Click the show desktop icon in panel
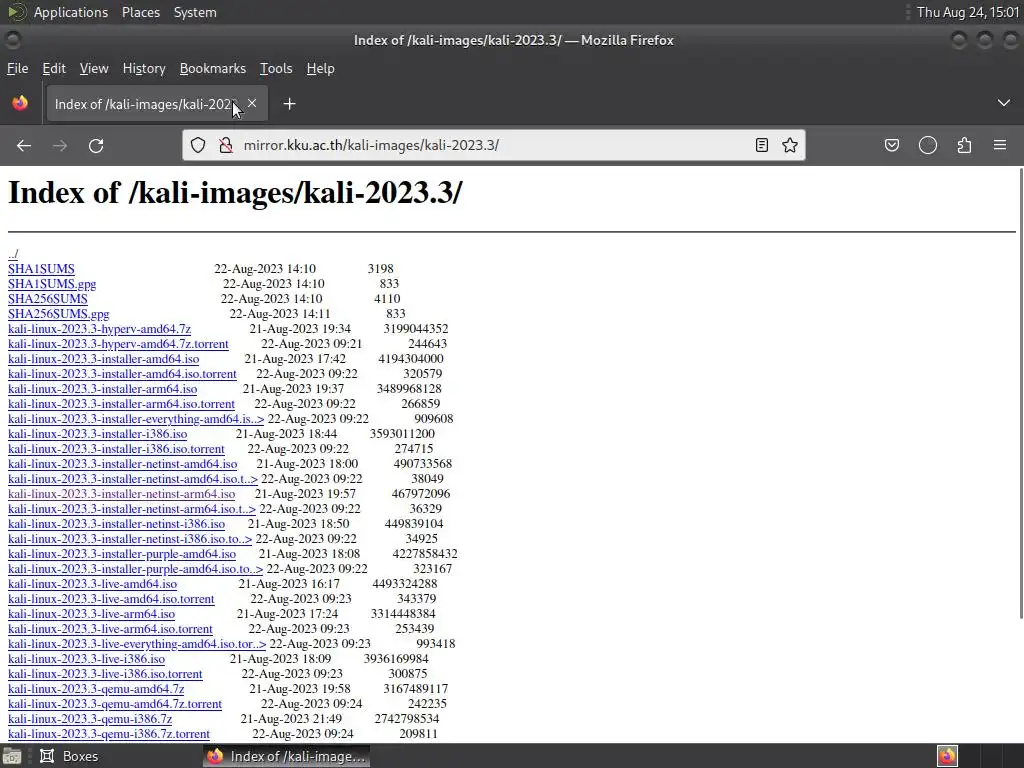Image resolution: width=1024 pixels, height=768 pixels. (12, 756)
